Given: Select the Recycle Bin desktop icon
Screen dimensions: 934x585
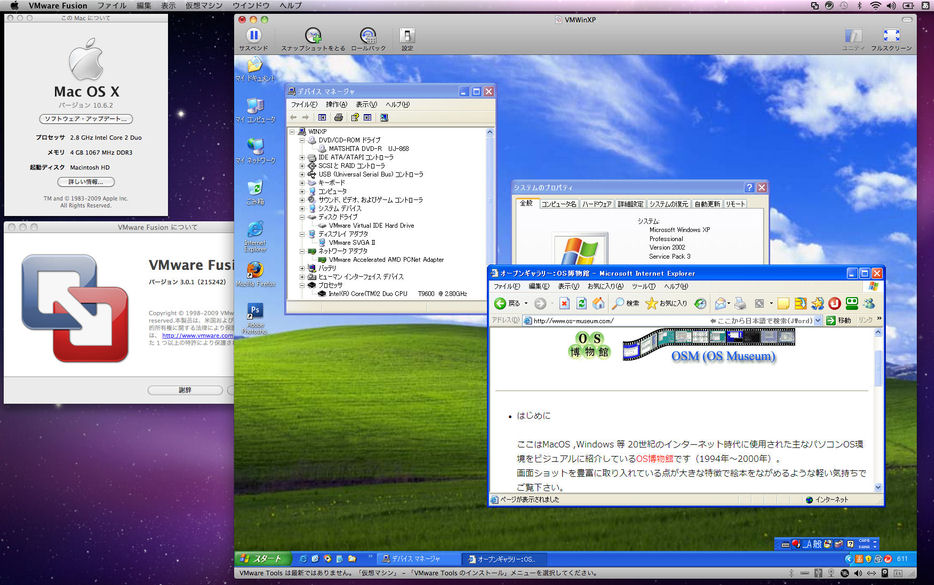Looking at the screenshot, I should click(256, 192).
